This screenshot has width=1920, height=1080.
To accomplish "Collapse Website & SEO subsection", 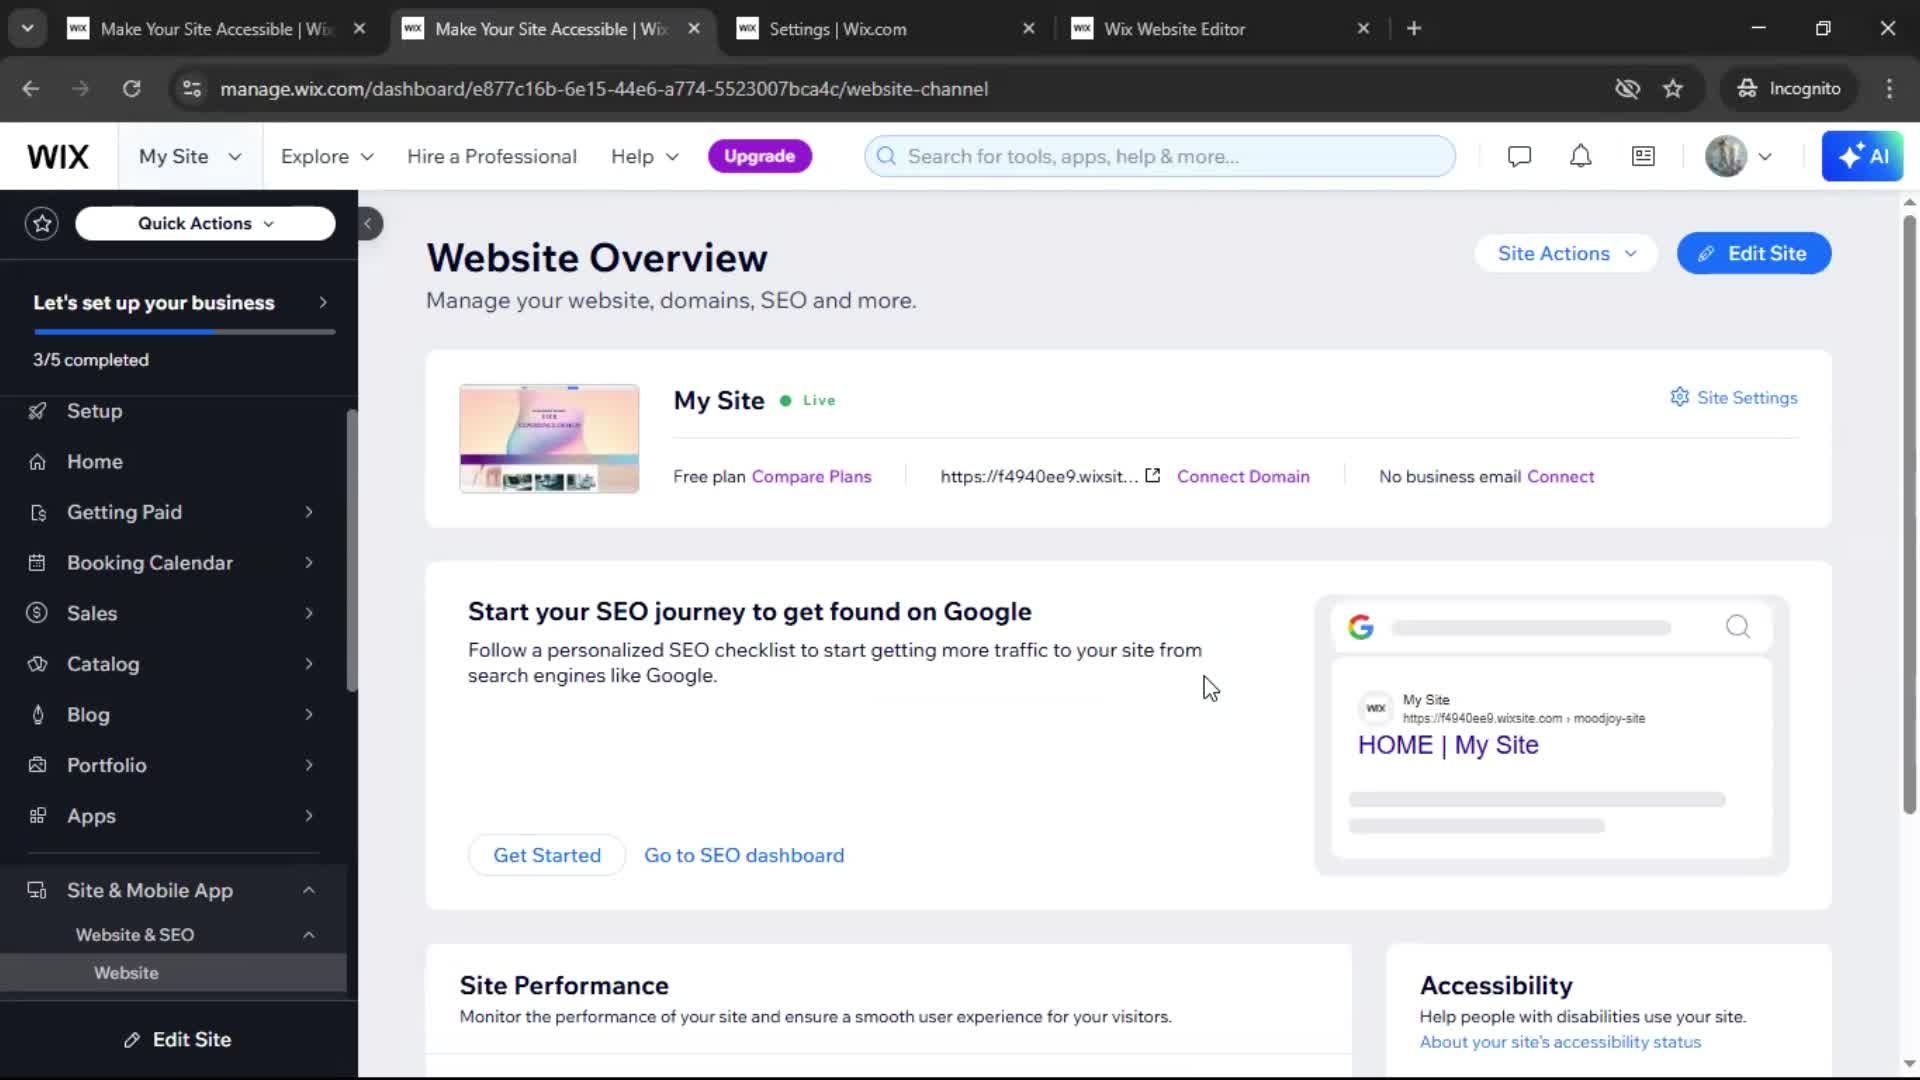I will click(309, 935).
